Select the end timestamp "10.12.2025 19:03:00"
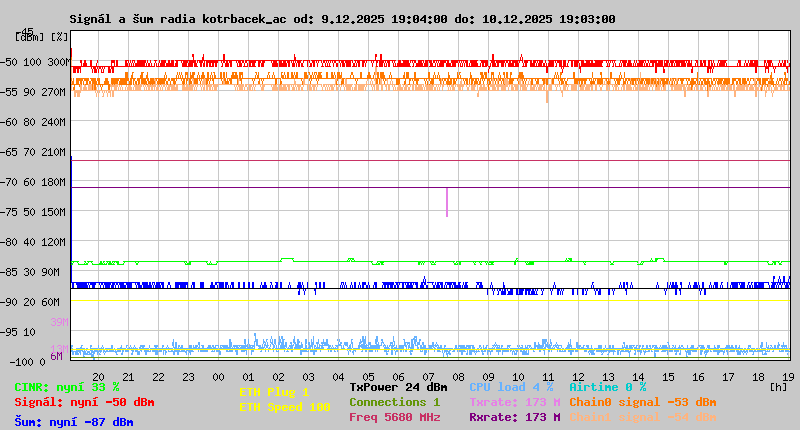The width and height of the screenshot is (800, 430). (549, 19)
